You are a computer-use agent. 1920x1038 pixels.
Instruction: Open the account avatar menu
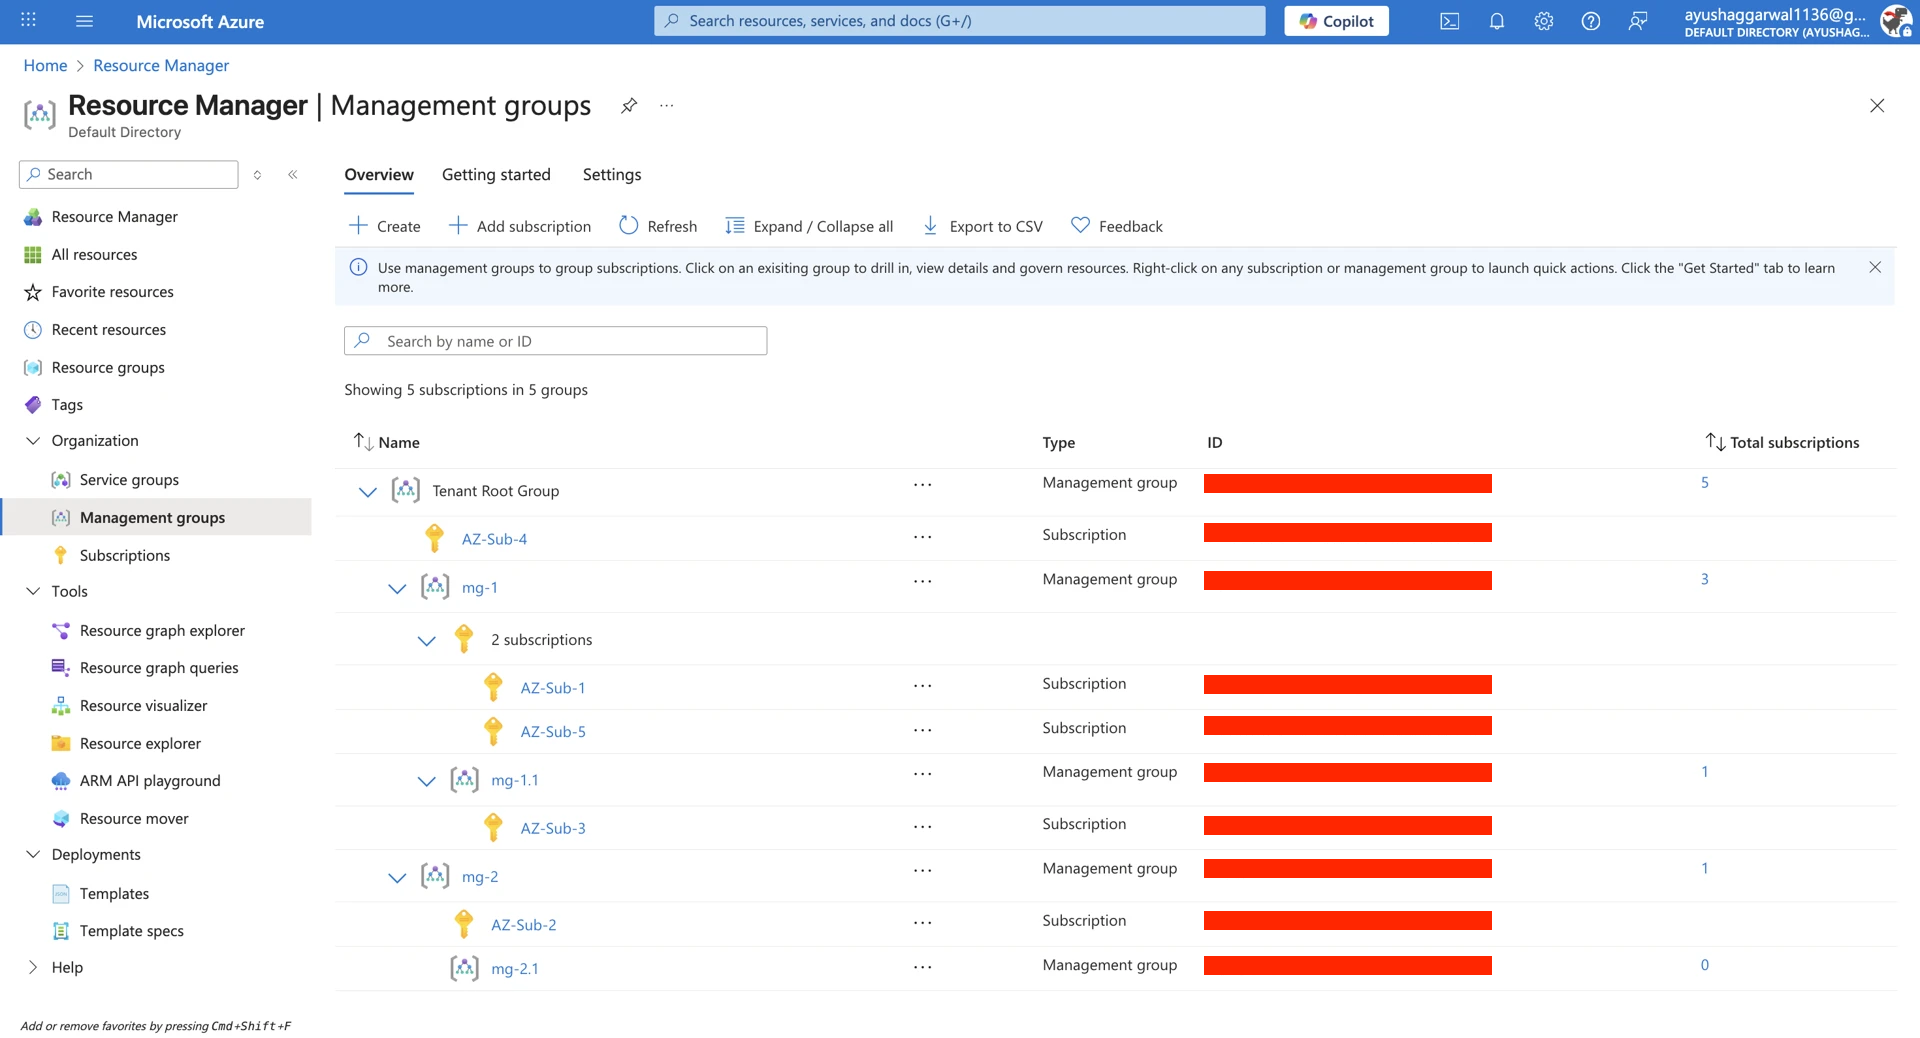click(x=1896, y=21)
